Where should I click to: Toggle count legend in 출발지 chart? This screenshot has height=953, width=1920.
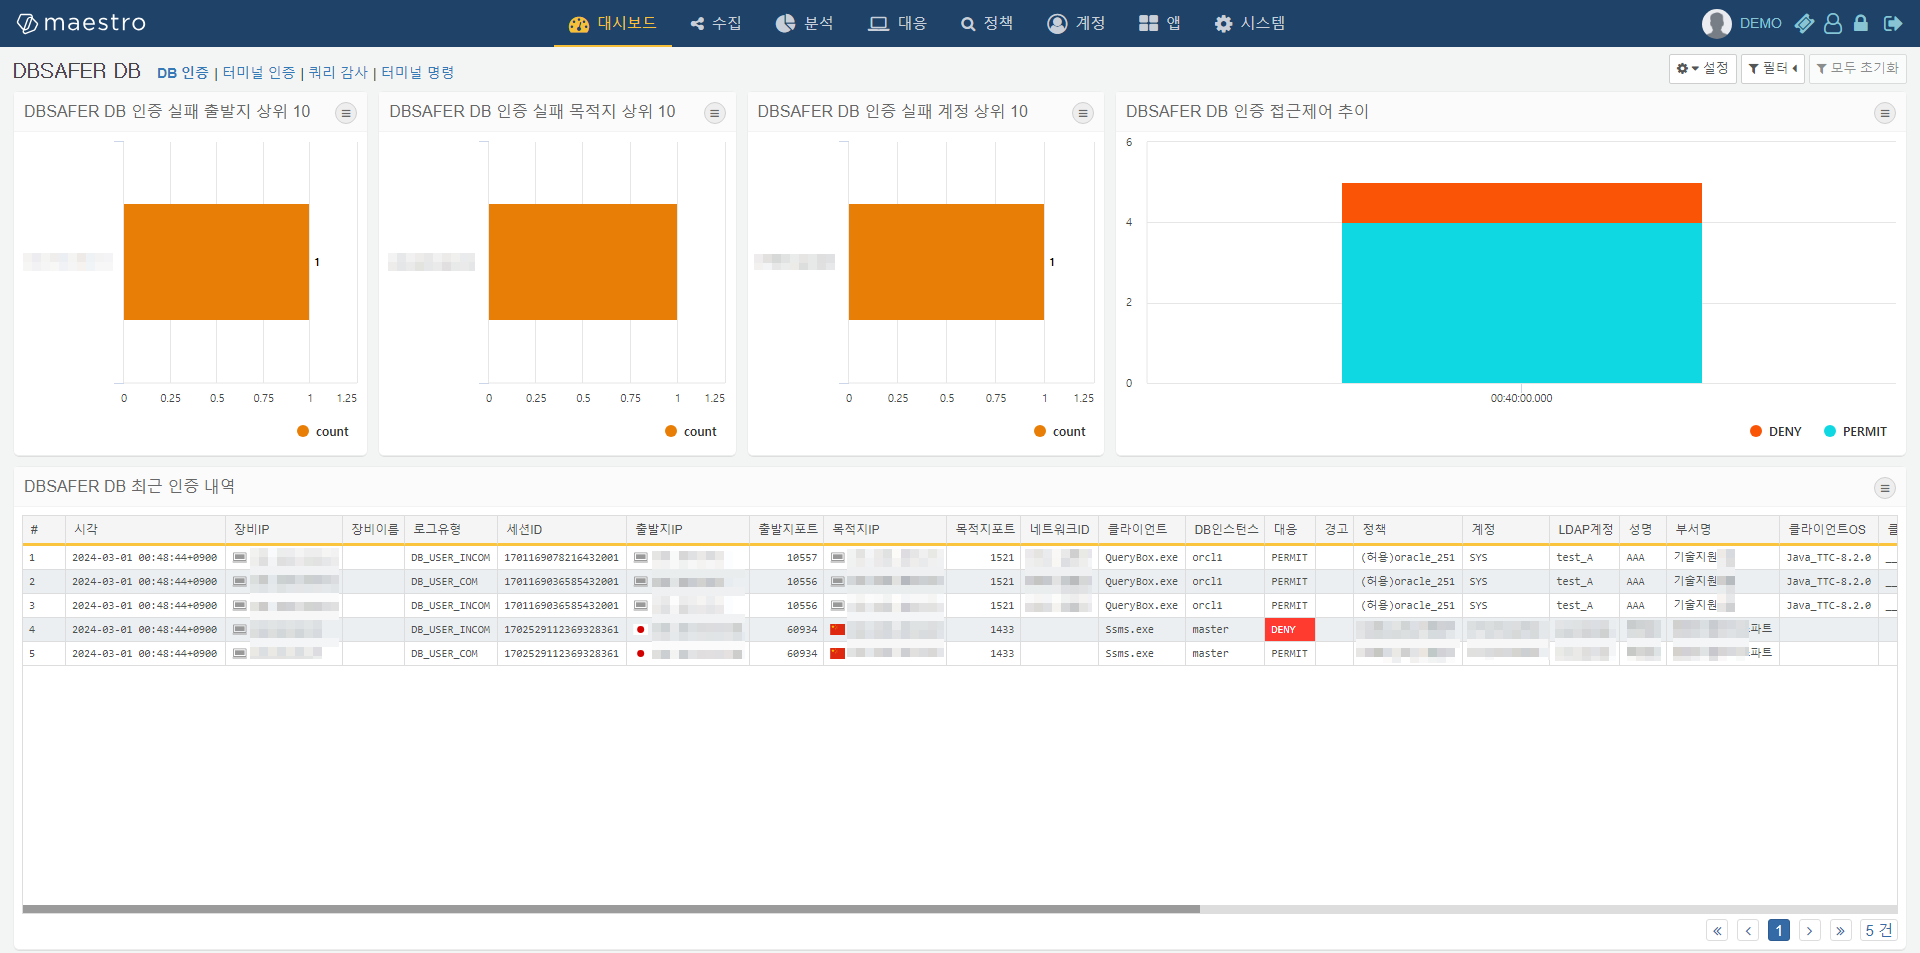pyautogui.click(x=323, y=431)
